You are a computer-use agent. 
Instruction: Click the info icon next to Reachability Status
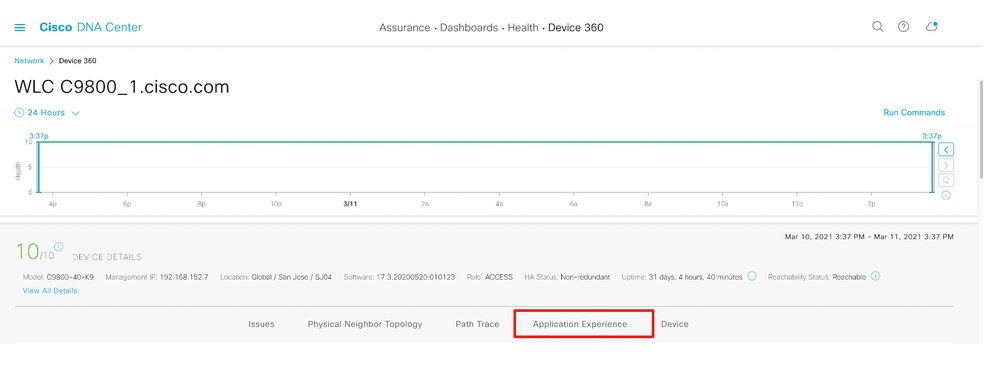[875, 276]
